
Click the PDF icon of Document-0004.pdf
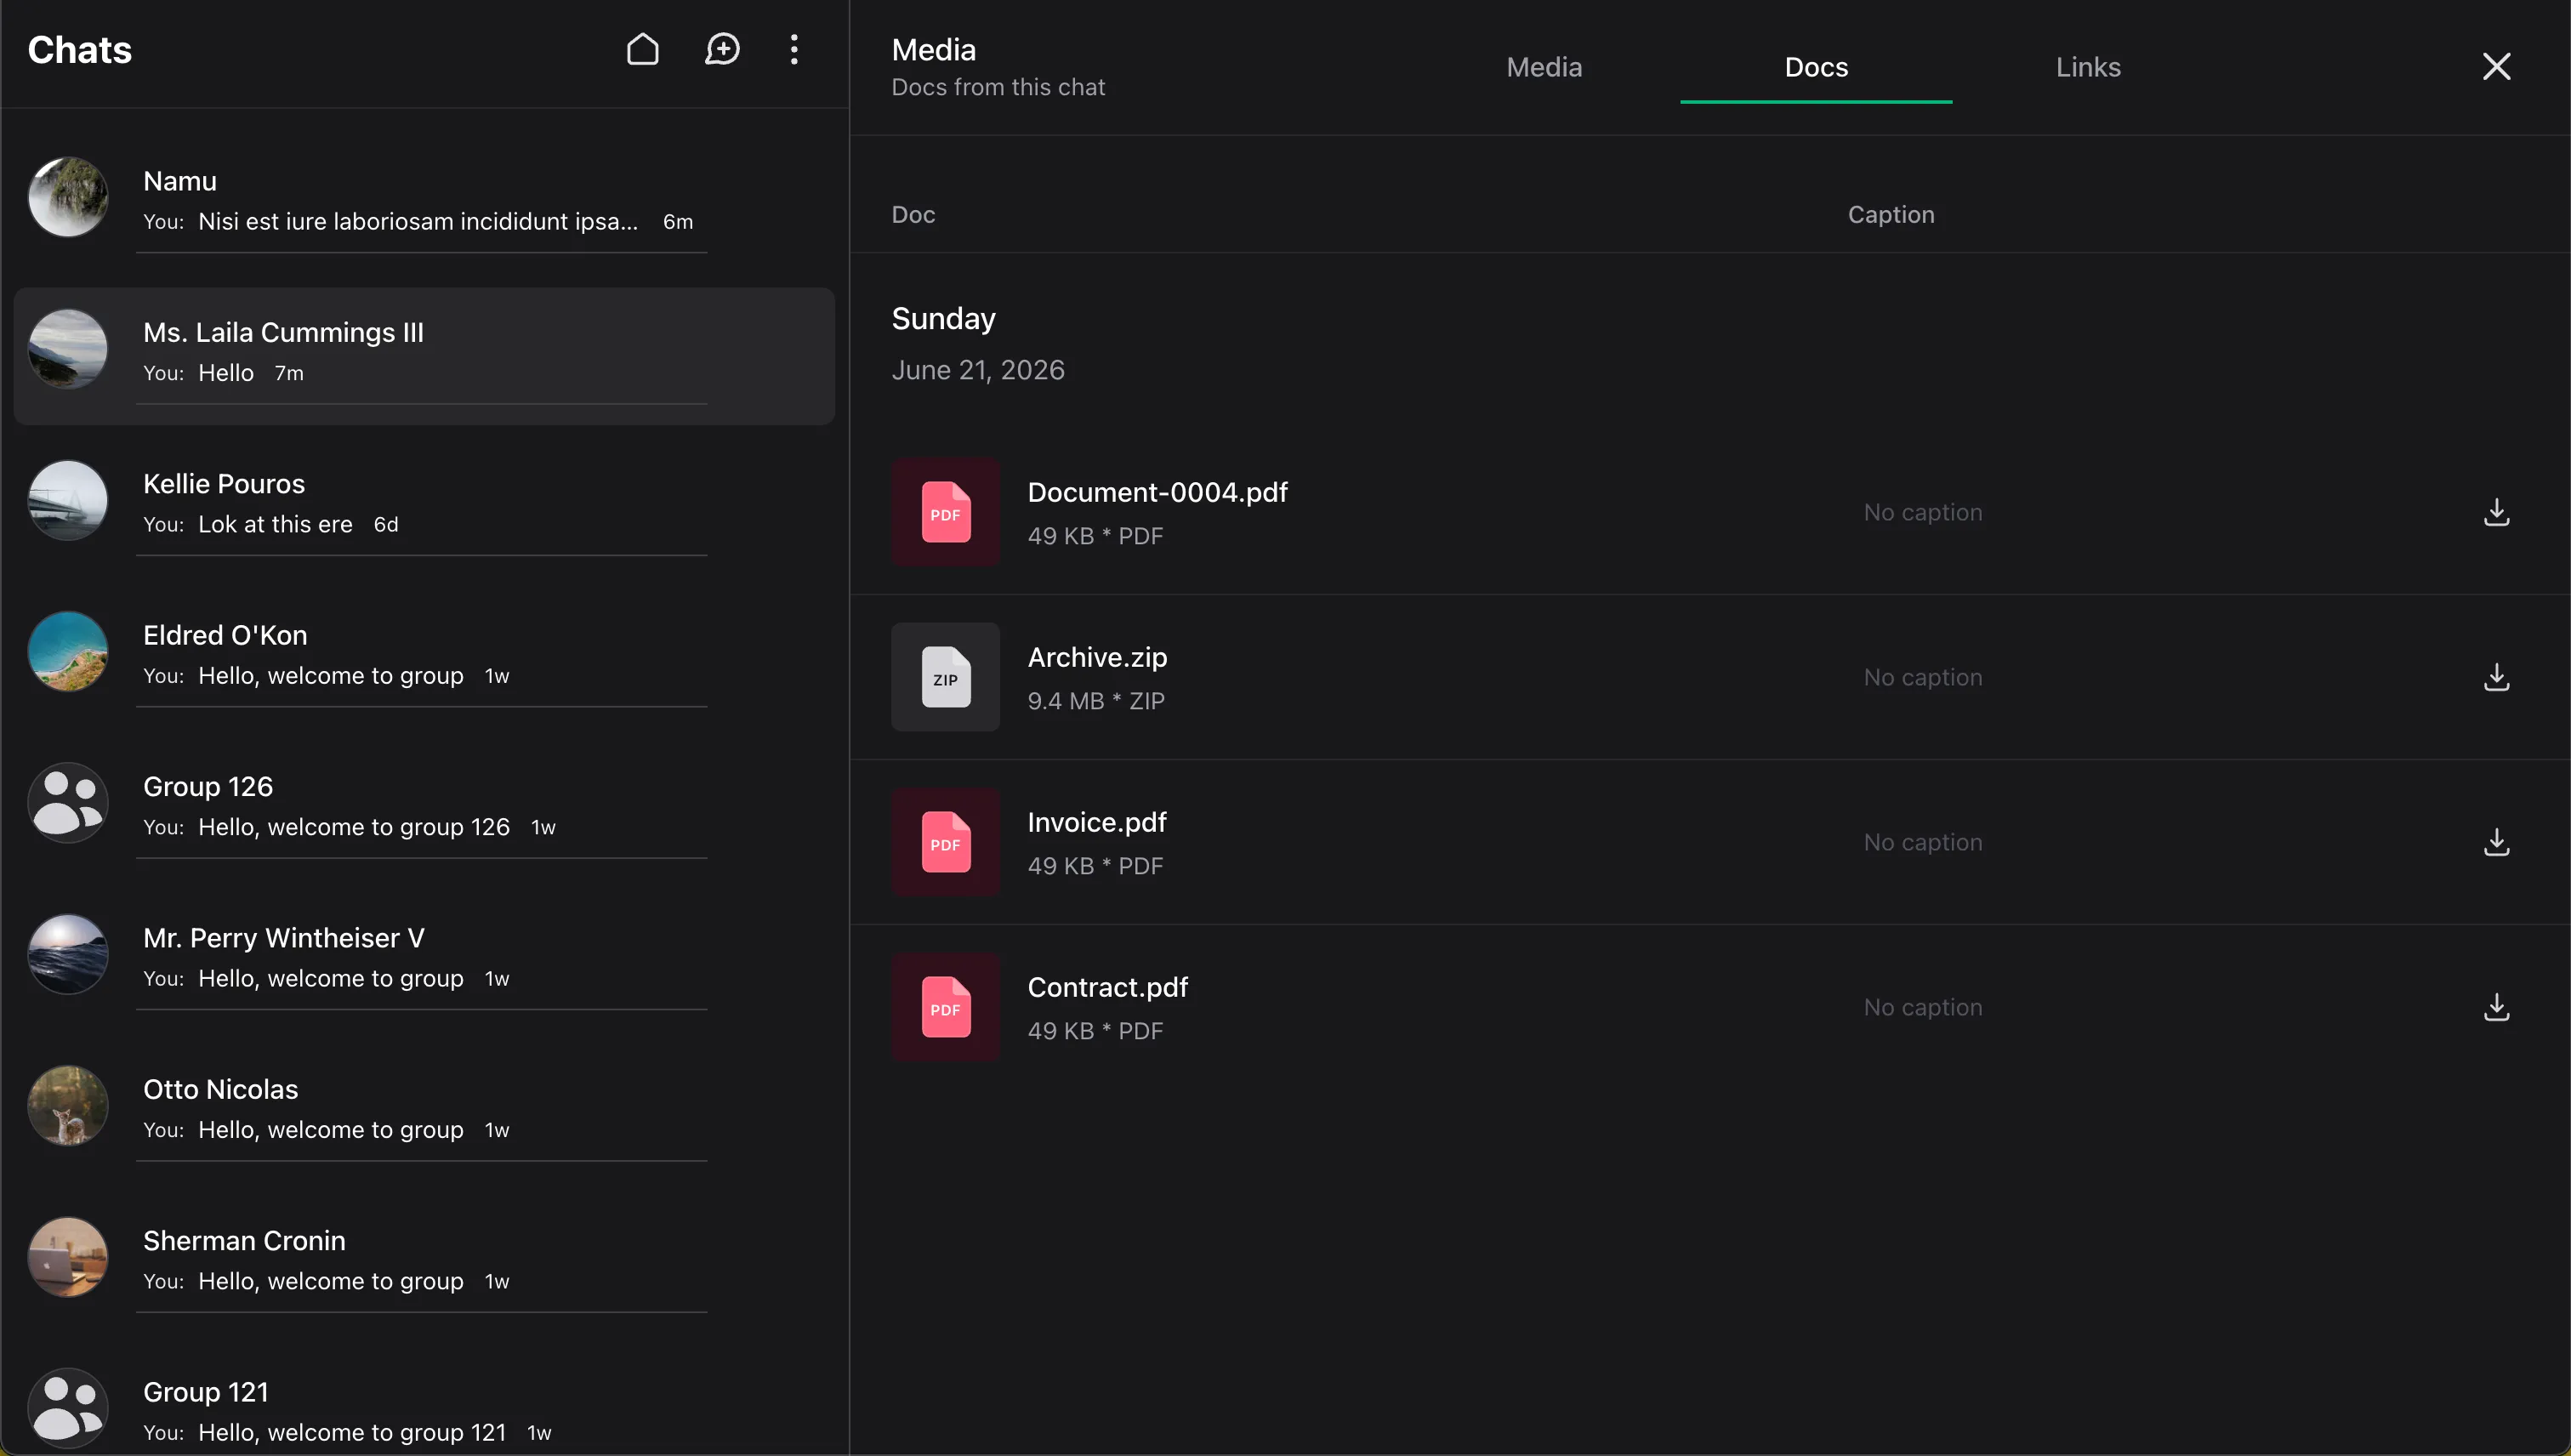point(945,512)
